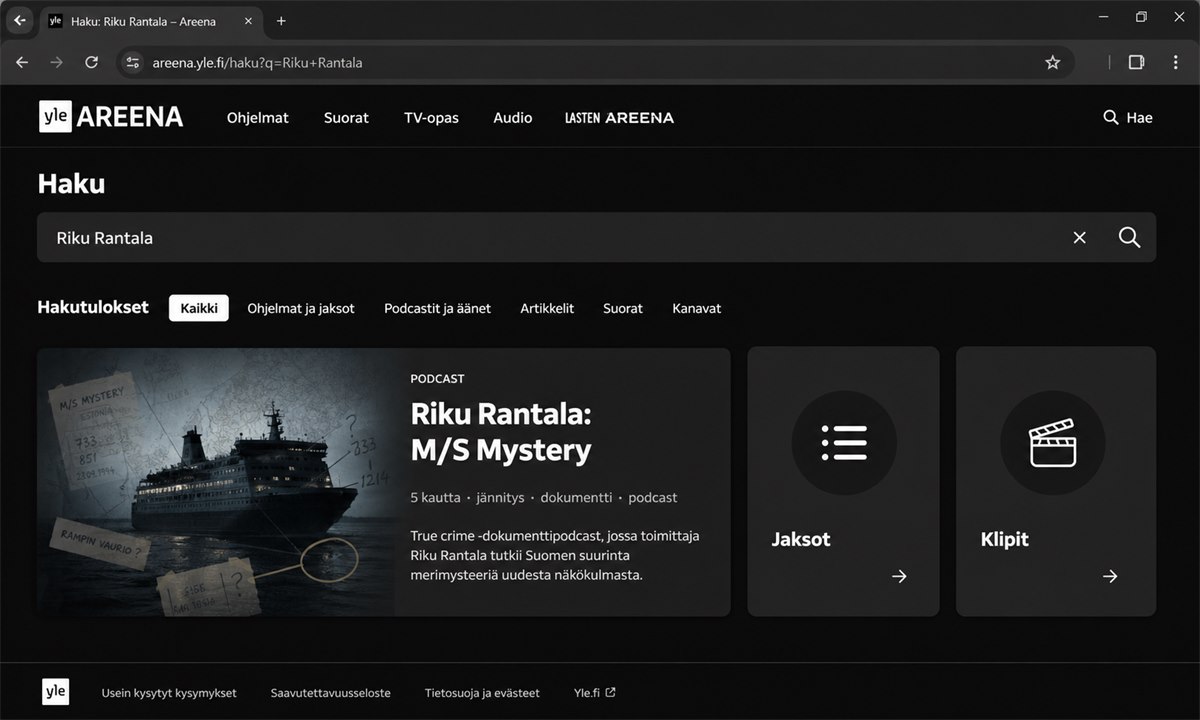The height and width of the screenshot is (720, 1200).
Task: Click the 5 kautta text
Action: click(x=435, y=497)
